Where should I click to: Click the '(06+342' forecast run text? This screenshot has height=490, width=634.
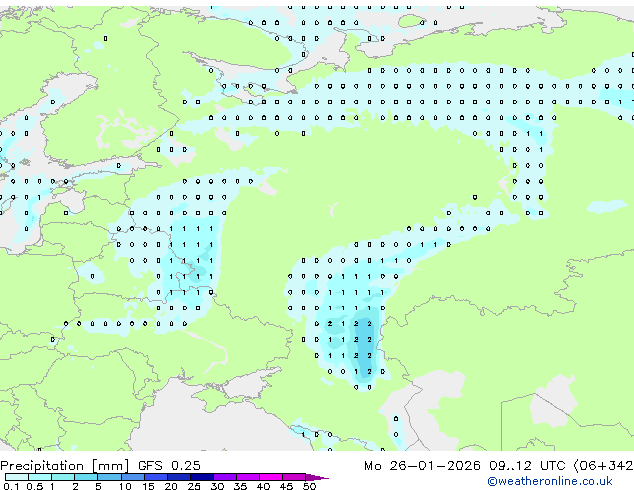(x=603, y=466)
